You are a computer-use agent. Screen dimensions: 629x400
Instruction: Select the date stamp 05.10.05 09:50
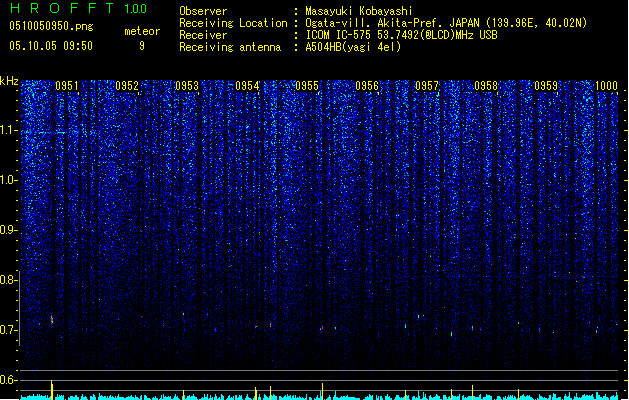[x=51, y=46]
